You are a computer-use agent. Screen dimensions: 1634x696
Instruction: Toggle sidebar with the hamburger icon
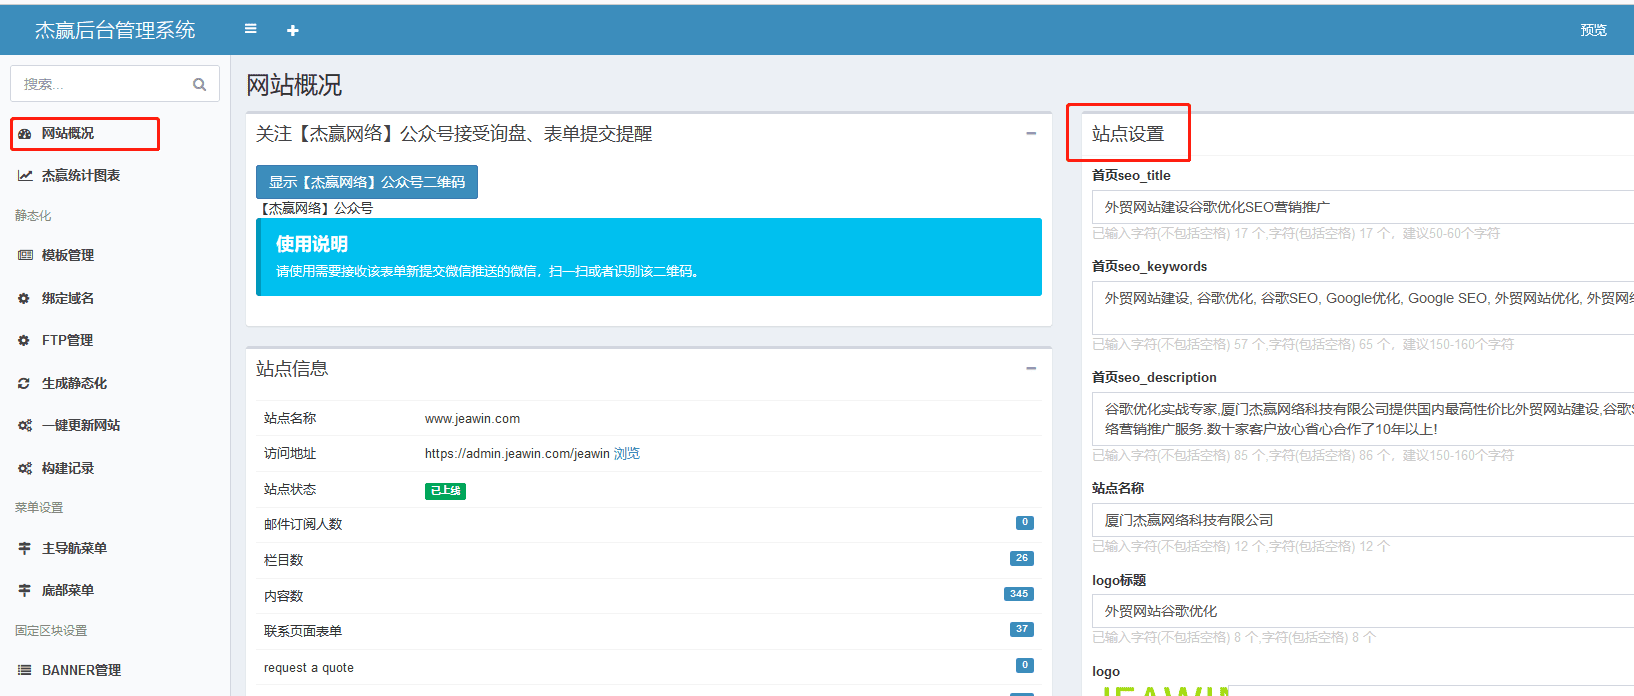251,29
